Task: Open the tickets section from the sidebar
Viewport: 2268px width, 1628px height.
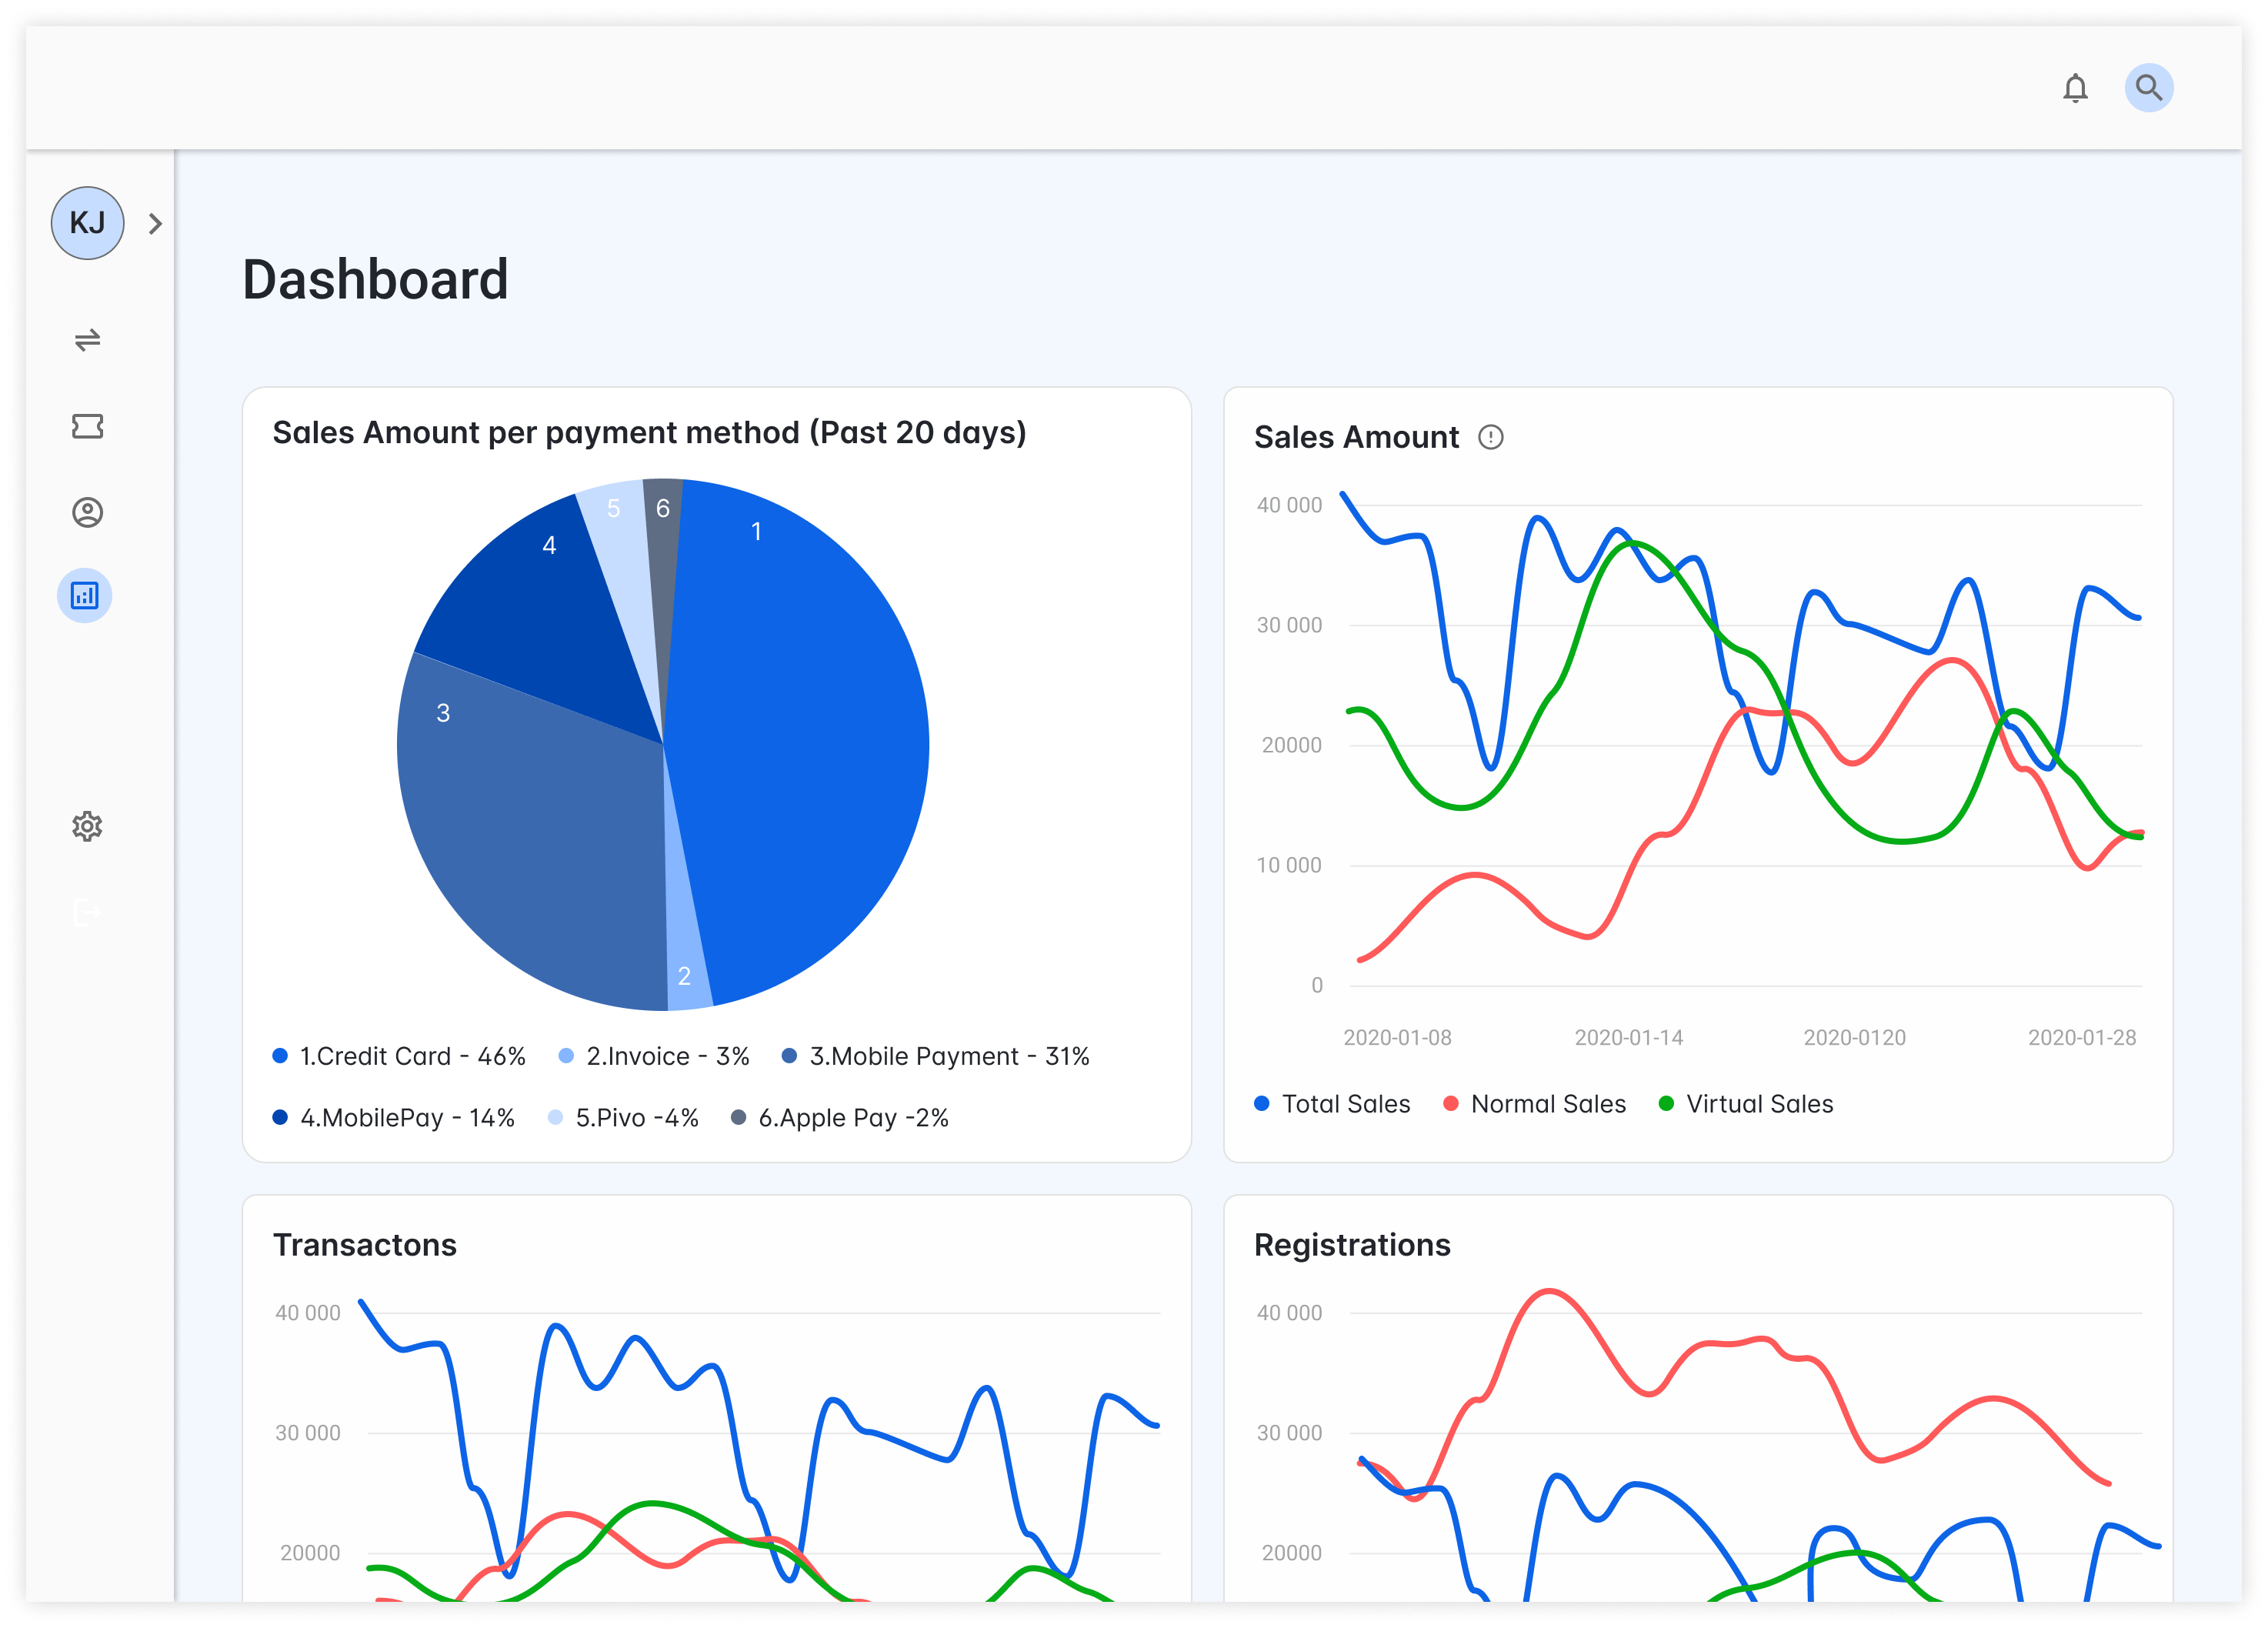Action: coord(88,426)
